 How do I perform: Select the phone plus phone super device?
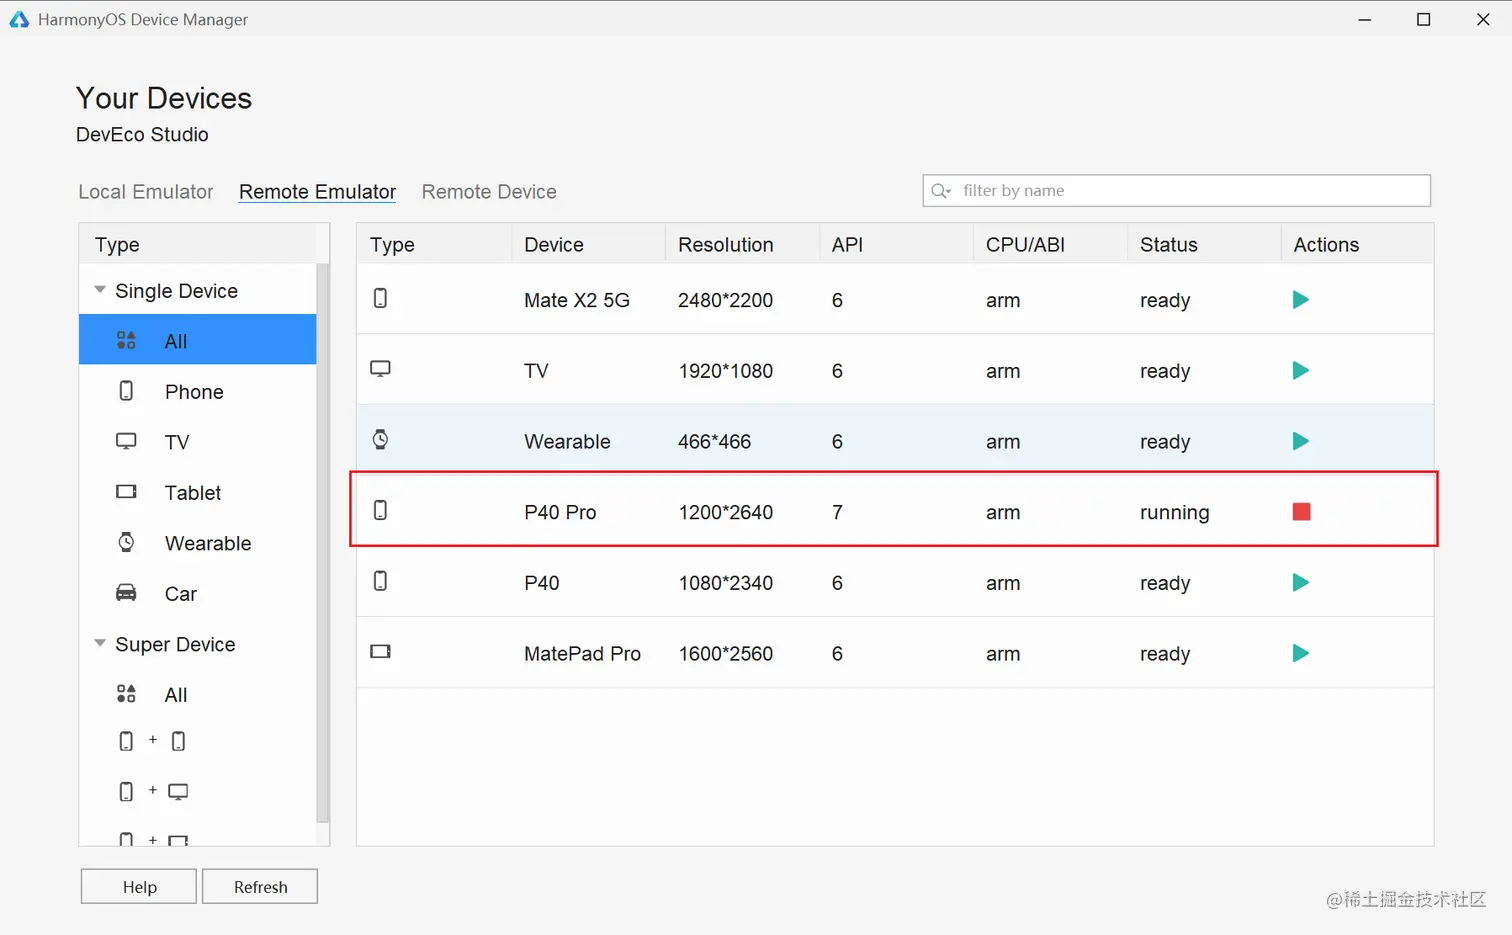coord(152,741)
